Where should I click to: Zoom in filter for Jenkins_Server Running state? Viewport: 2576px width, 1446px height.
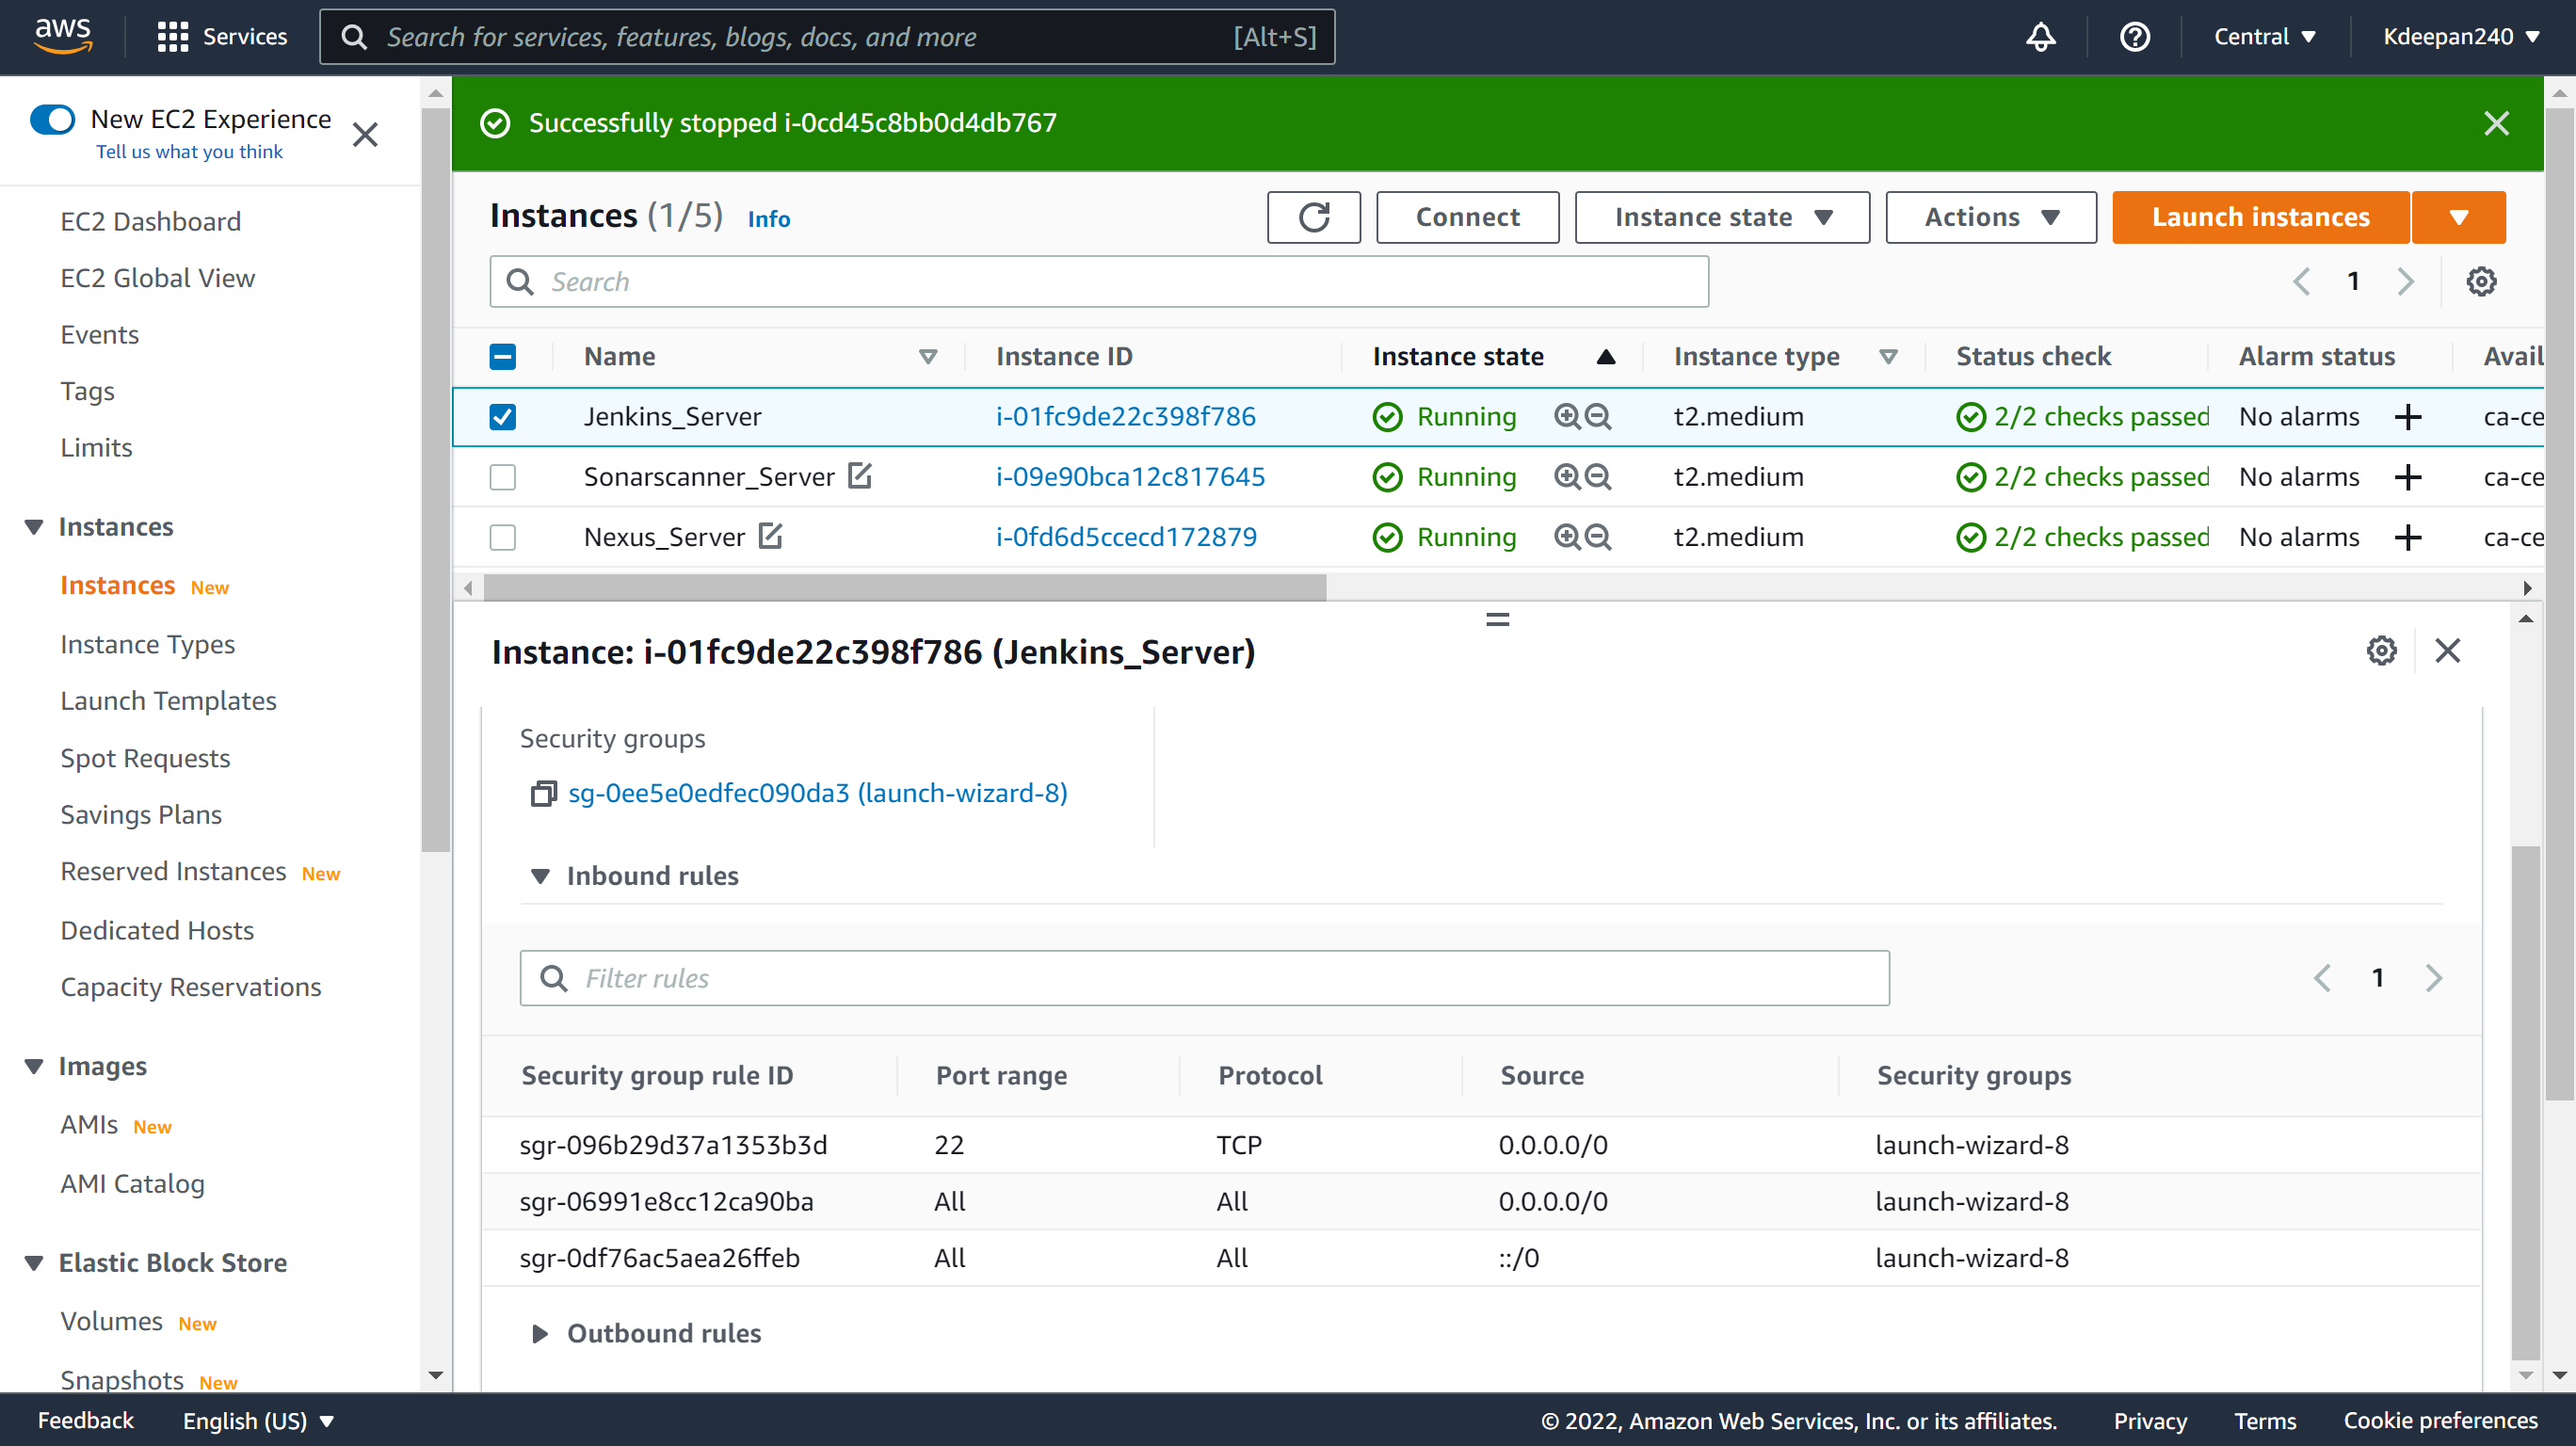(1566, 416)
